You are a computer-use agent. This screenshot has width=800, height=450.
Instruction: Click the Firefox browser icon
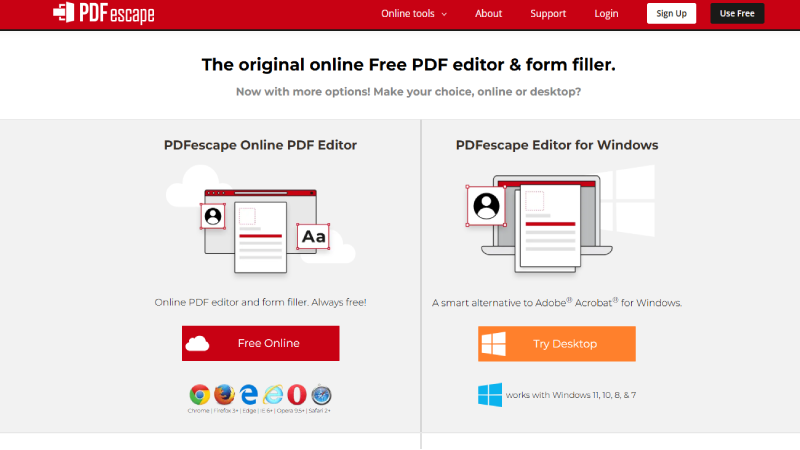tap(224, 395)
